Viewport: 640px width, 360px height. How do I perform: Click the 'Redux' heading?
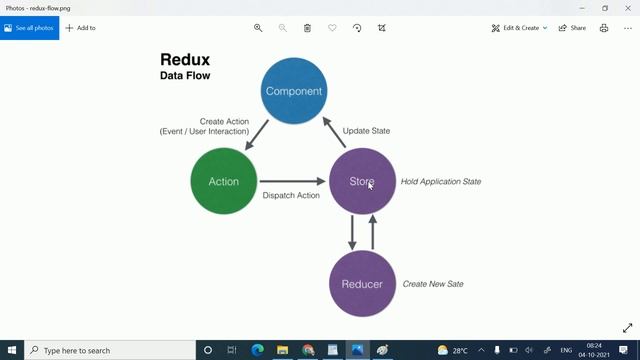(185, 60)
